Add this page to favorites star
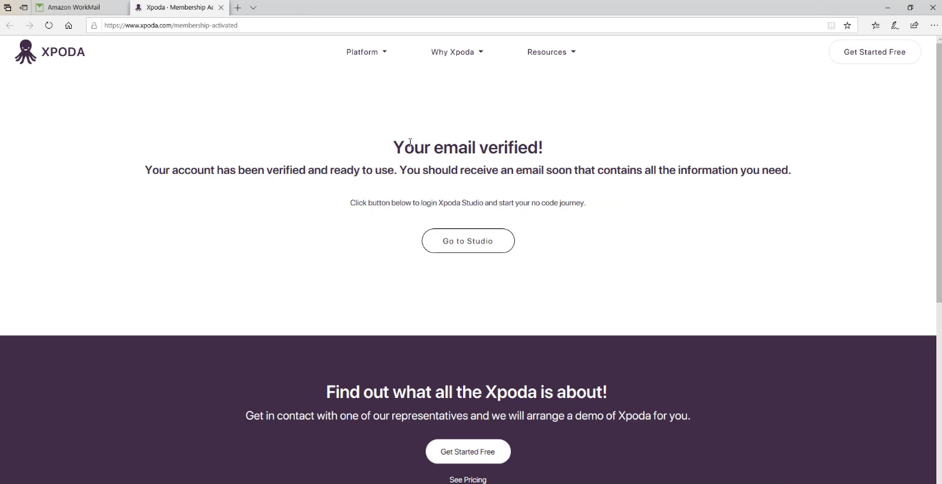942x484 pixels. [847, 25]
